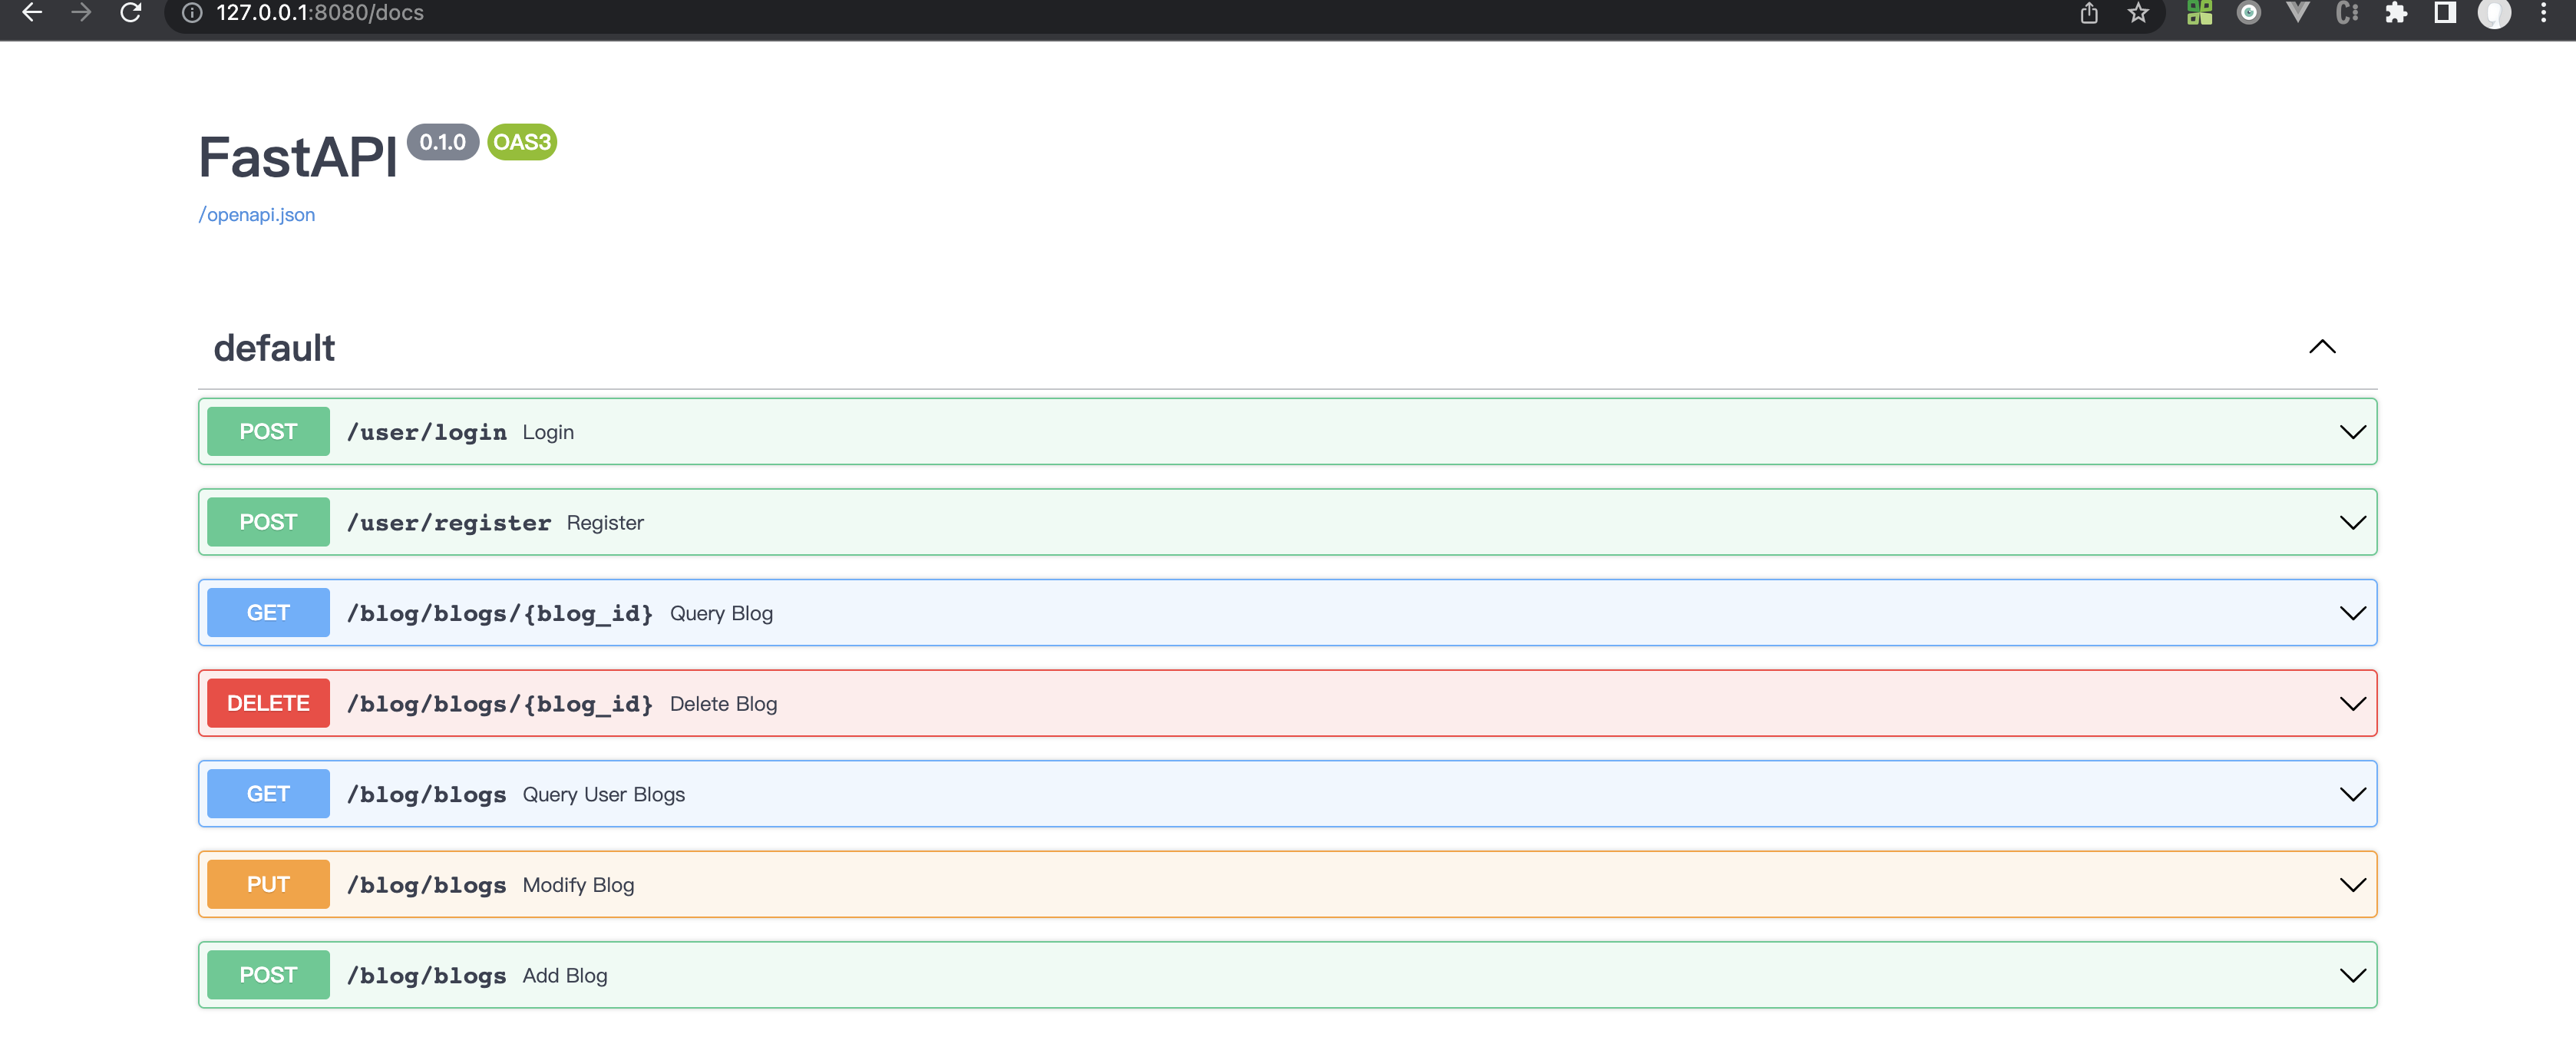Open the profile avatar menu

point(2494,13)
